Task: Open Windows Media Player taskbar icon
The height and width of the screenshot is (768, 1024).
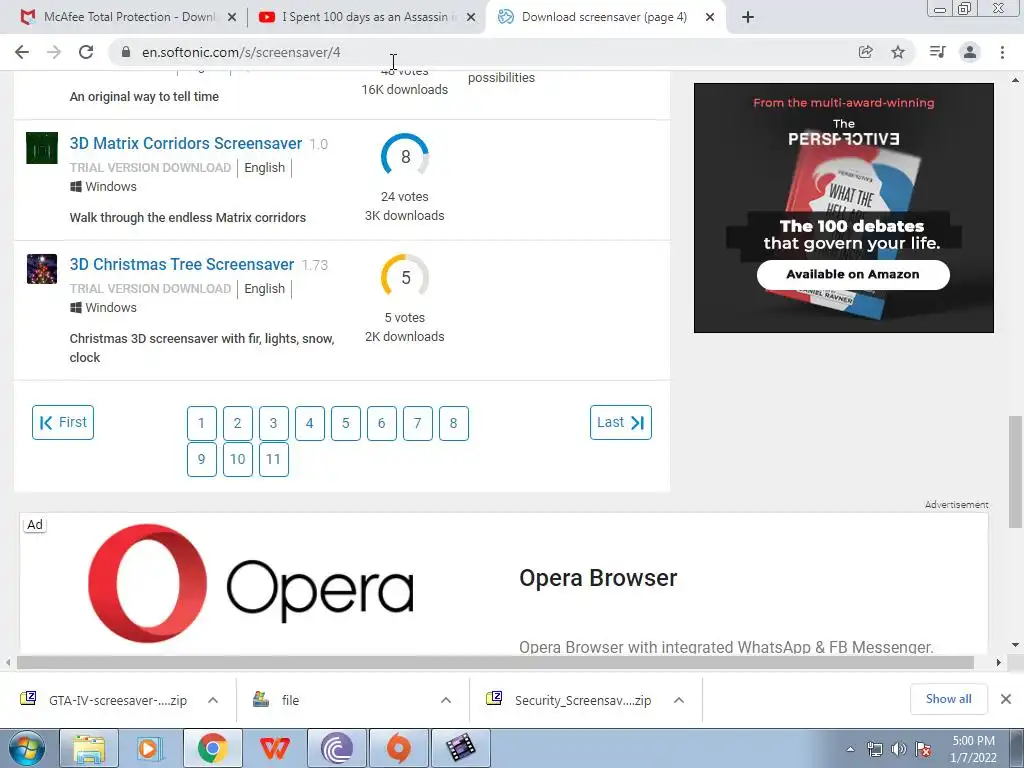Action: click(151, 748)
